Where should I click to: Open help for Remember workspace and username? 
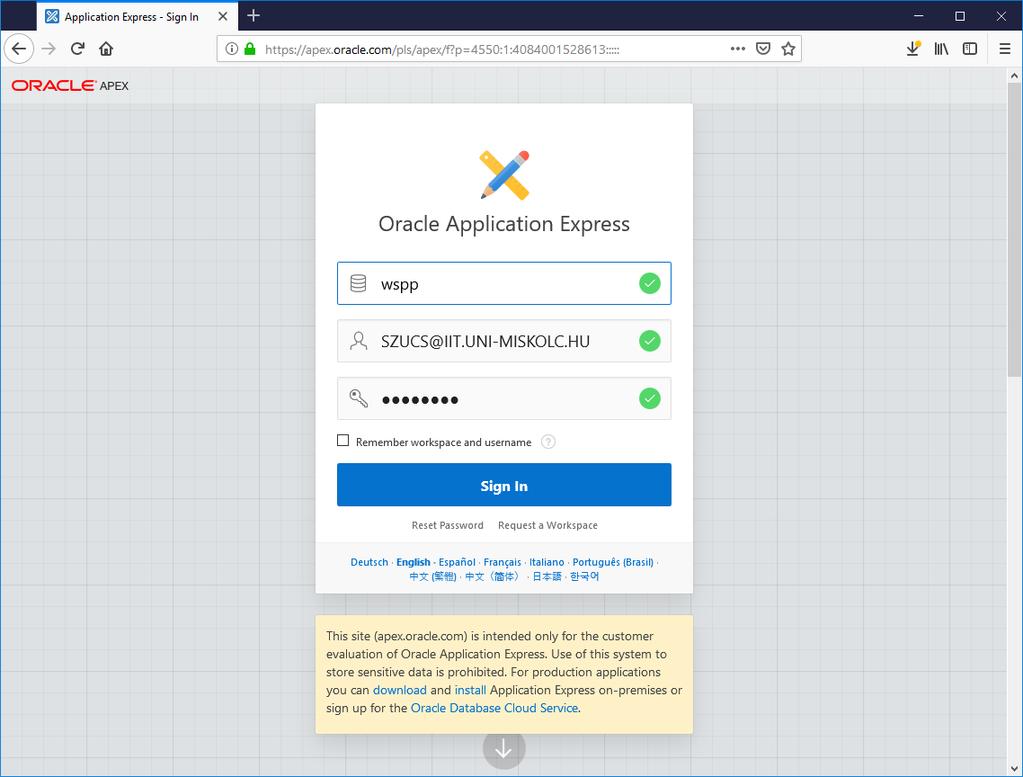[548, 442]
